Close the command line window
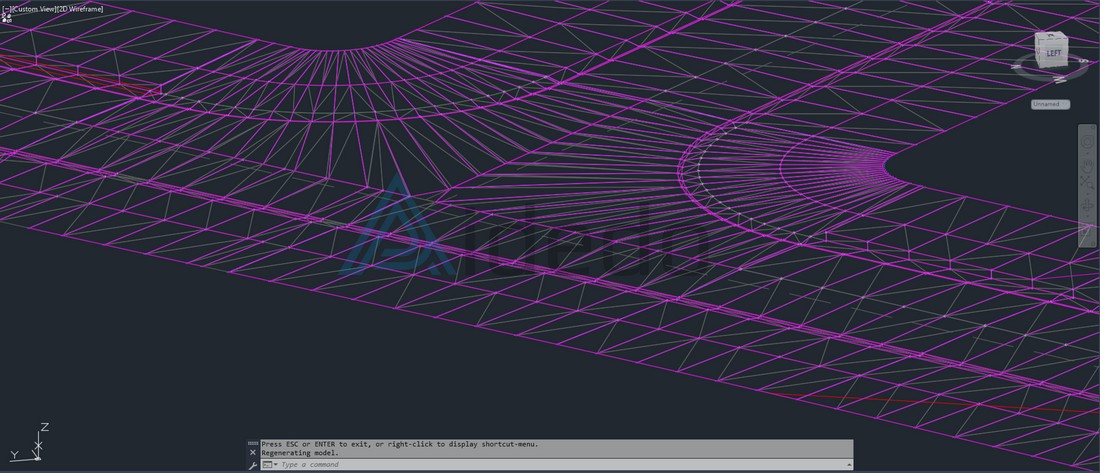The image size is (1100, 473). click(x=253, y=453)
